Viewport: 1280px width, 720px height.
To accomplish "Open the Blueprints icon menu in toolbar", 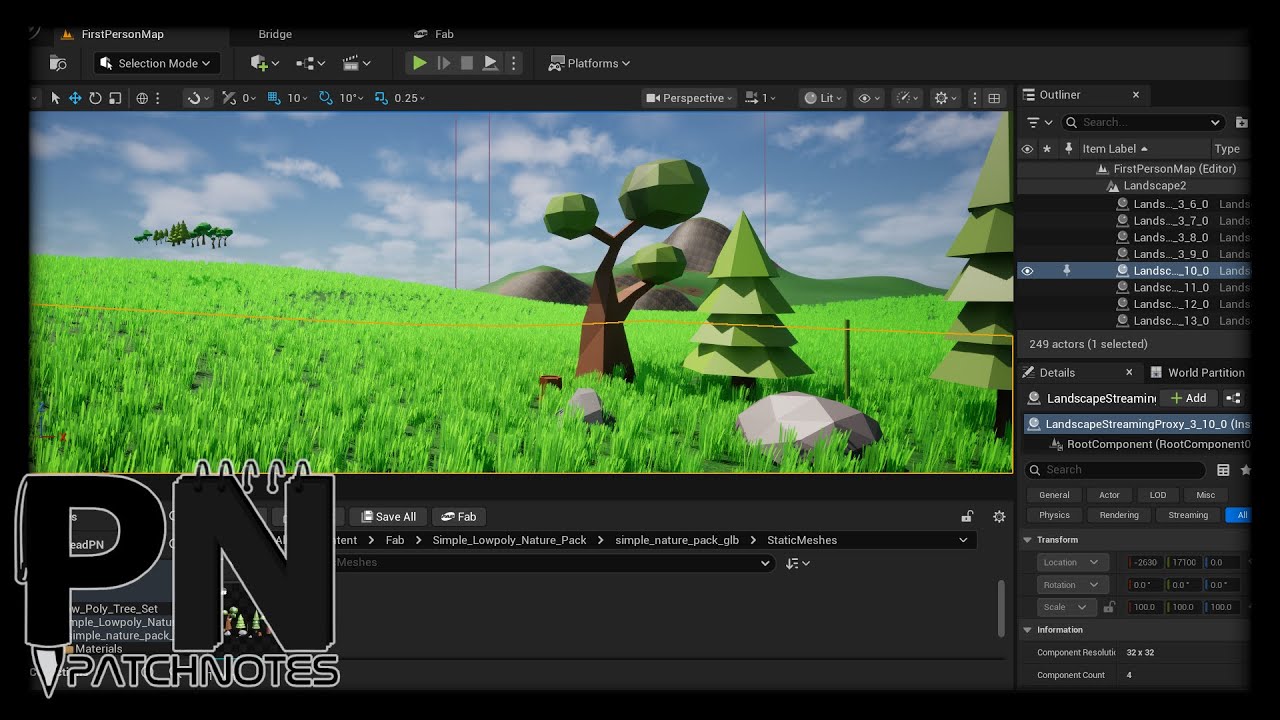I will 310,63.
